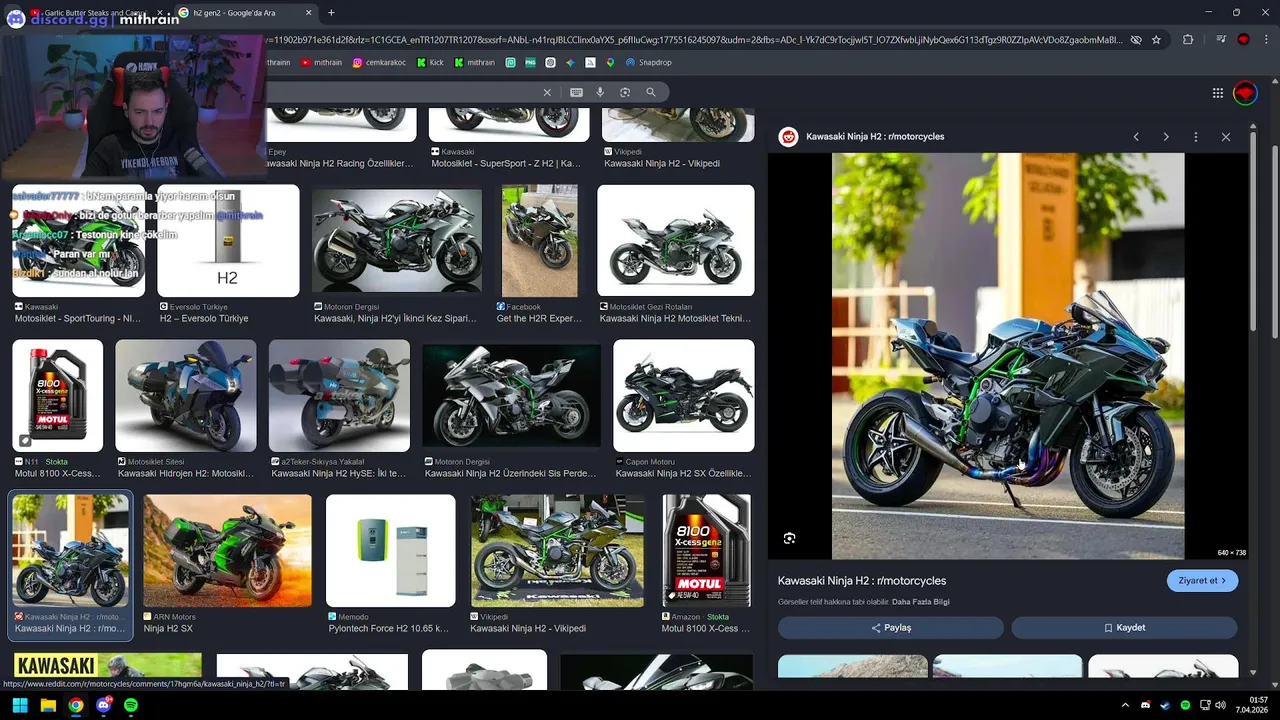The height and width of the screenshot is (720, 1280).
Task: Open volume control in system tray
Action: coord(1220,705)
